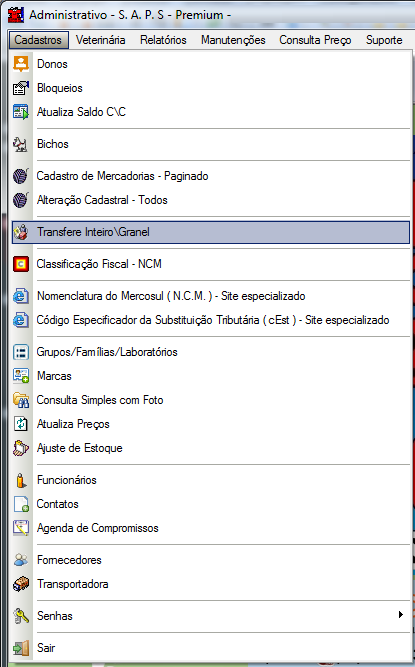Open Código Especificador cEst site entry
Viewport: 415px width, 667px height.
[211, 320]
